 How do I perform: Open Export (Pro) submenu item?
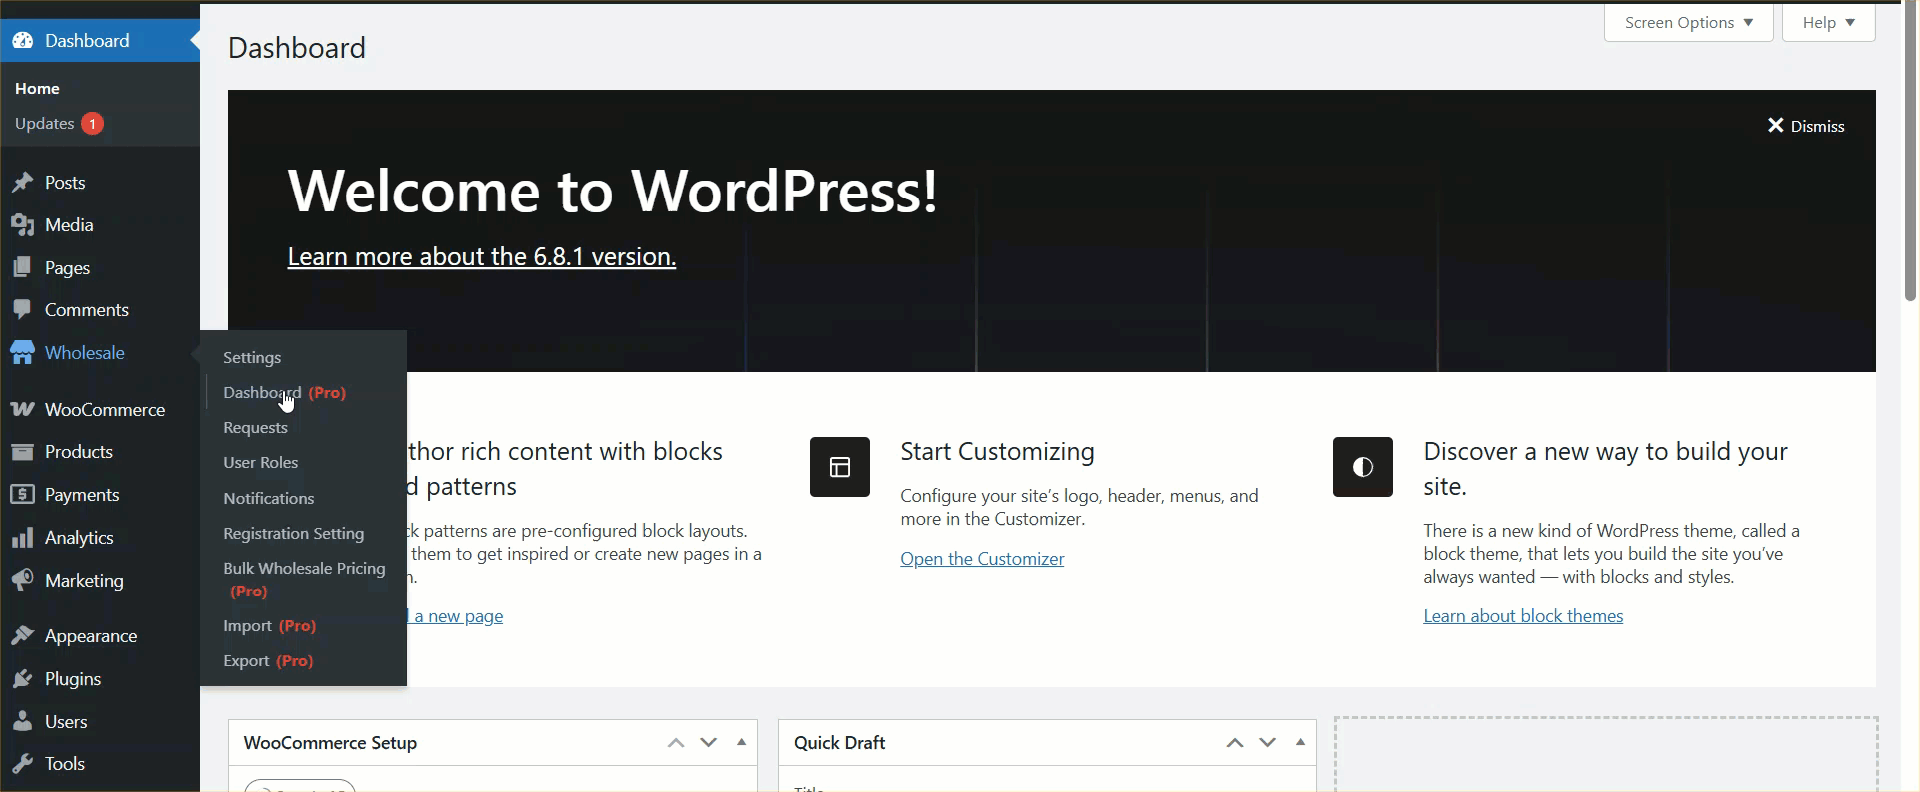point(268,661)
